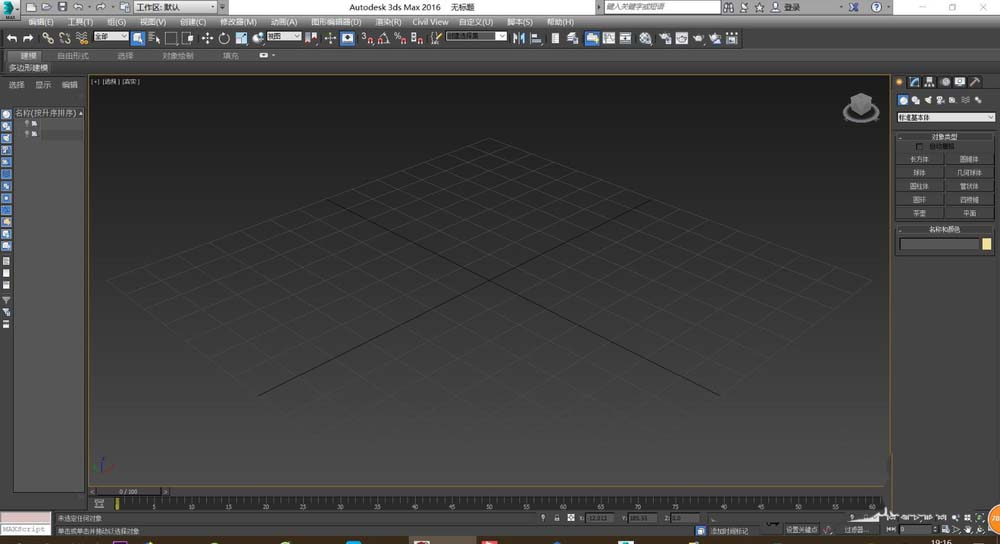Select the Unlink Selection tool
The width and height of the screenshot is (1000, 544).
64,38
